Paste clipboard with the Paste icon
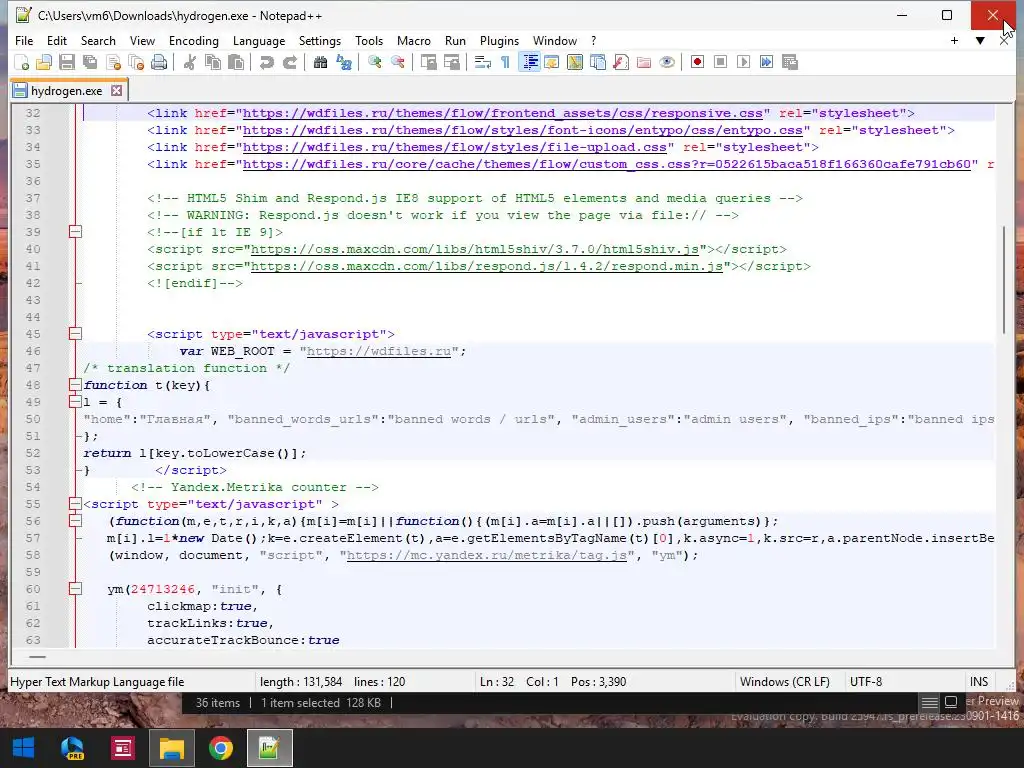The width and height of the screenshot is (1024, 768). [x=236, y=62]
